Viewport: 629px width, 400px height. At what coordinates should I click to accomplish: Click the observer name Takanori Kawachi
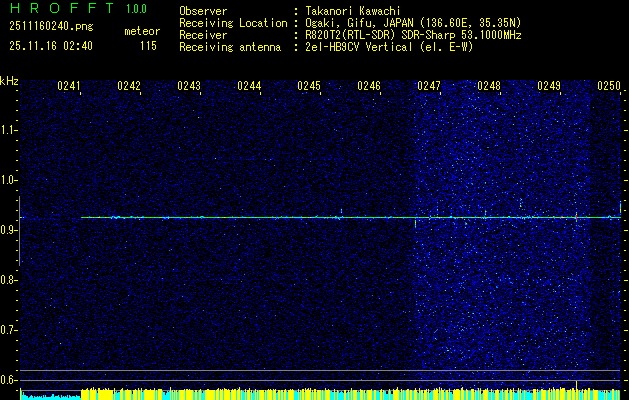coord(353,11)
